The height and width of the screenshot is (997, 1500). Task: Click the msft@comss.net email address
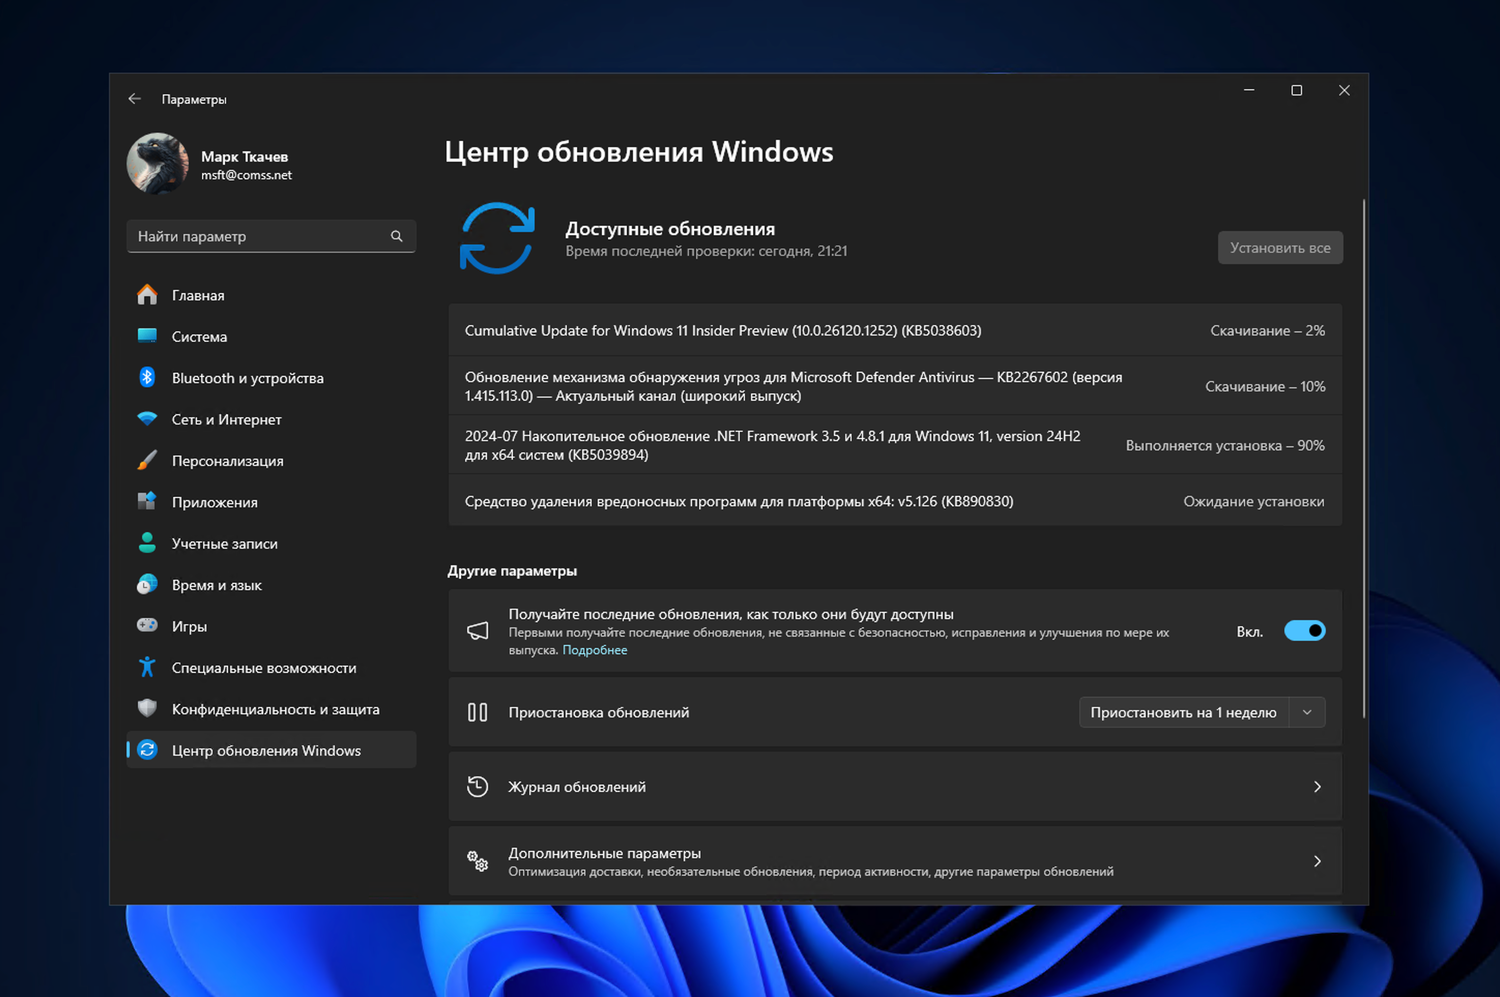click(x=246, y=175)
